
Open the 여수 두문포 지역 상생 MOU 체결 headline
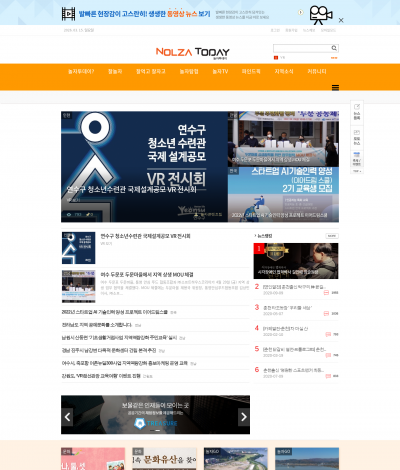[x=147, y=275]
